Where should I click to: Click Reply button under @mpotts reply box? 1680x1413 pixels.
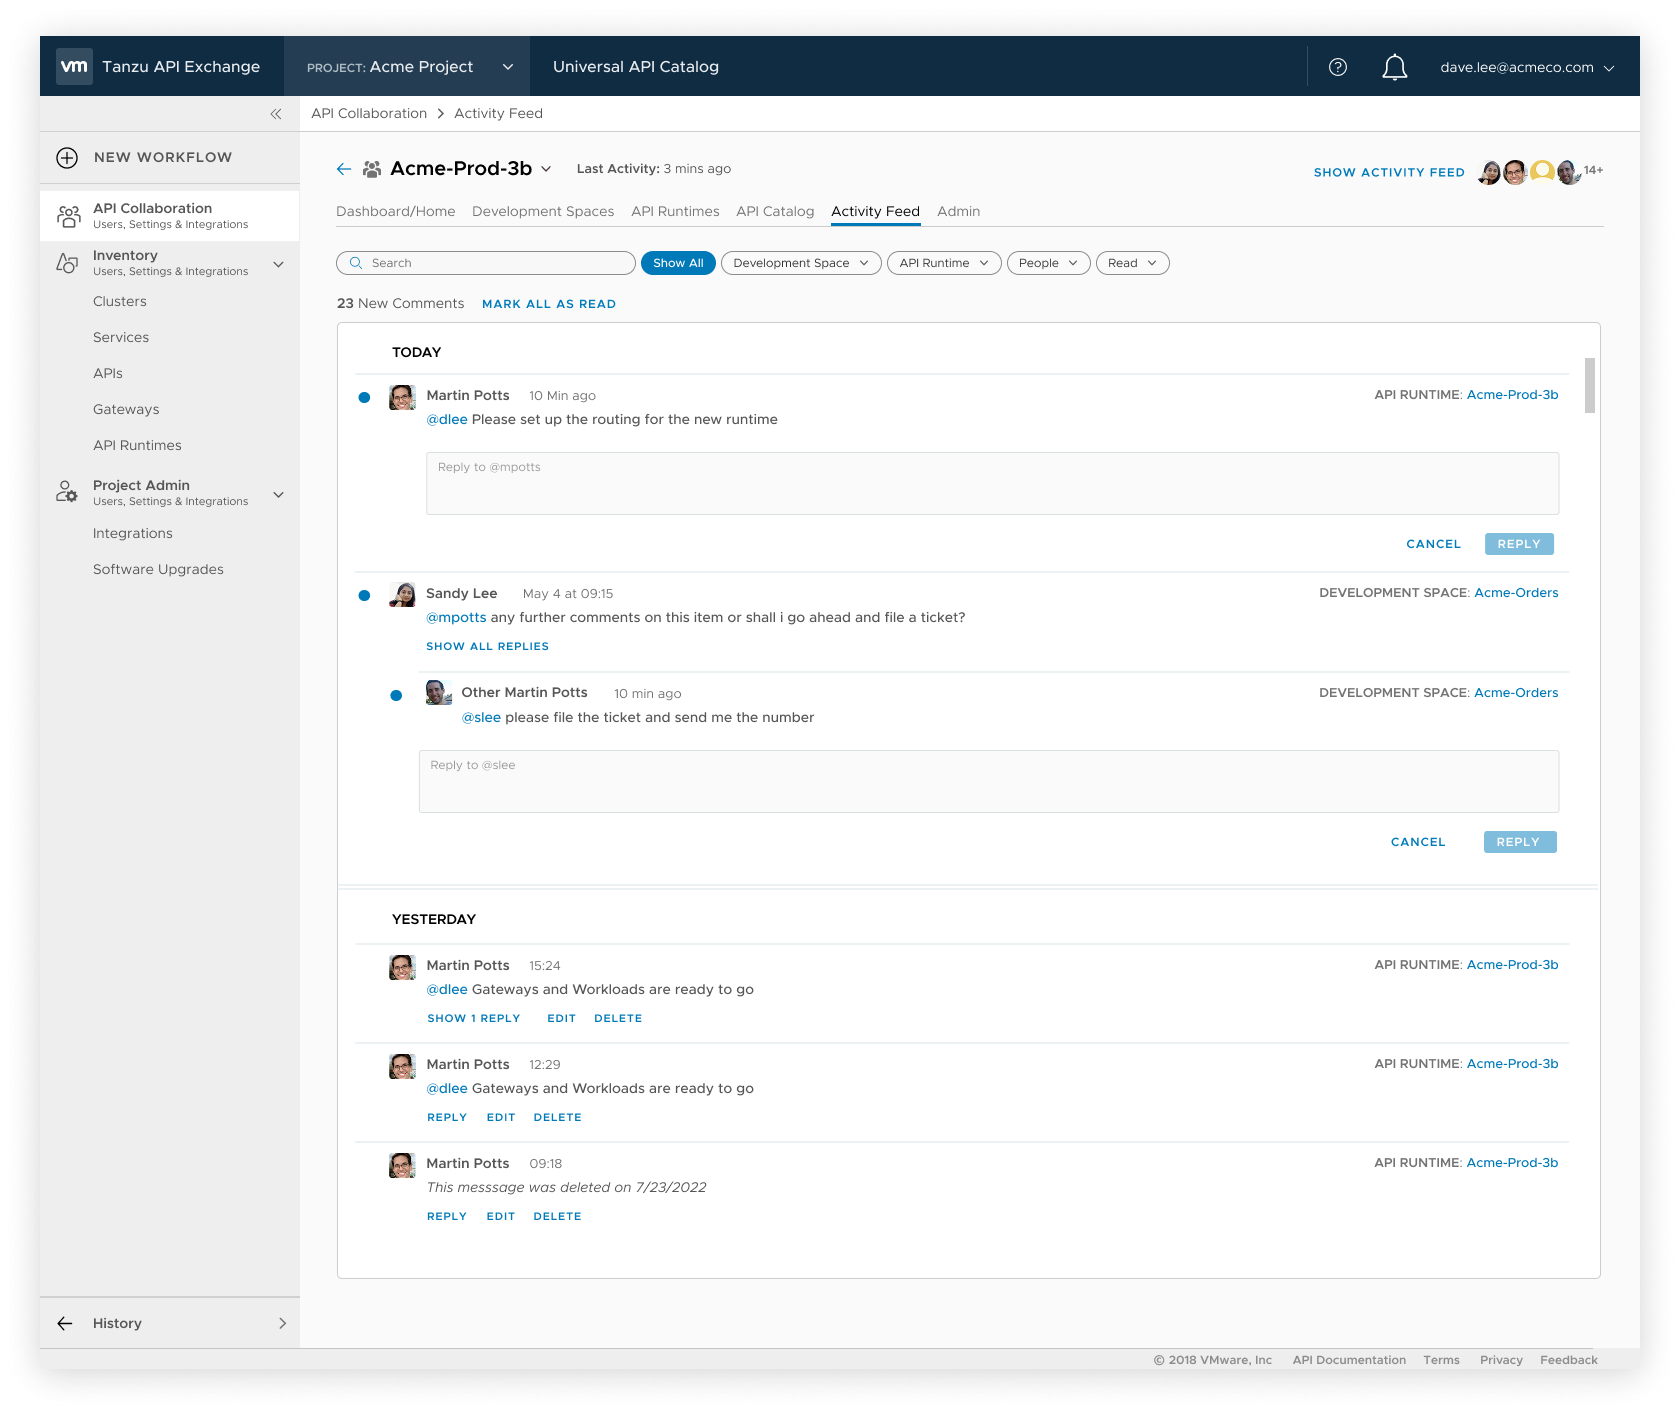(1519, 544)
